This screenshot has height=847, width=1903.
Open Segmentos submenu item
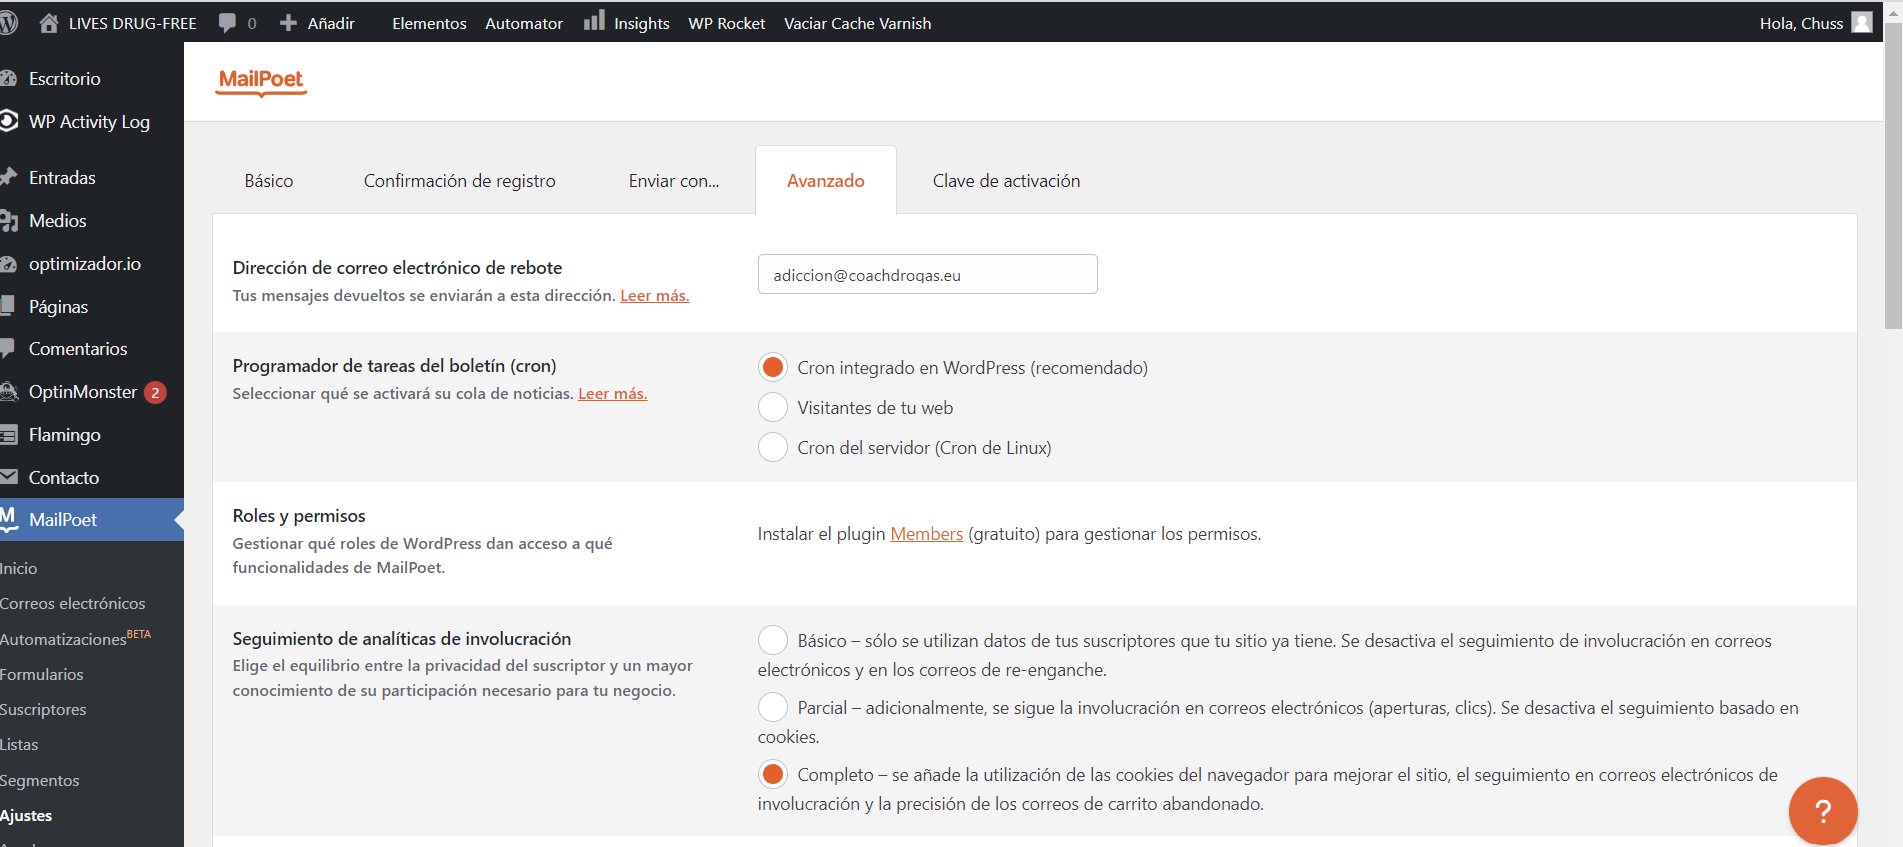click(x=40, y=780)
